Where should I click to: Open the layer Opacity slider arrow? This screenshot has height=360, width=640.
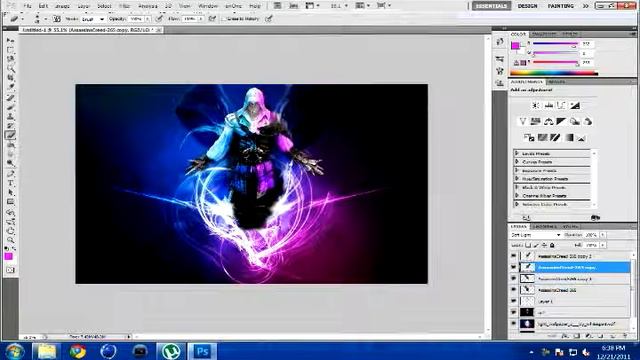pyautogui.click(x=602, y=235)
